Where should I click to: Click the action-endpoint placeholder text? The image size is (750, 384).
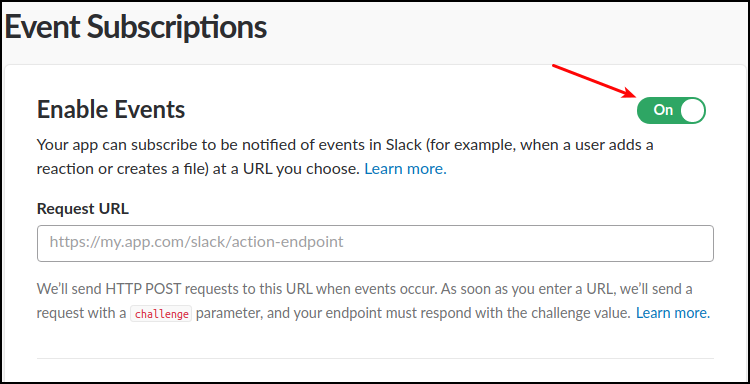click(196, 242)
